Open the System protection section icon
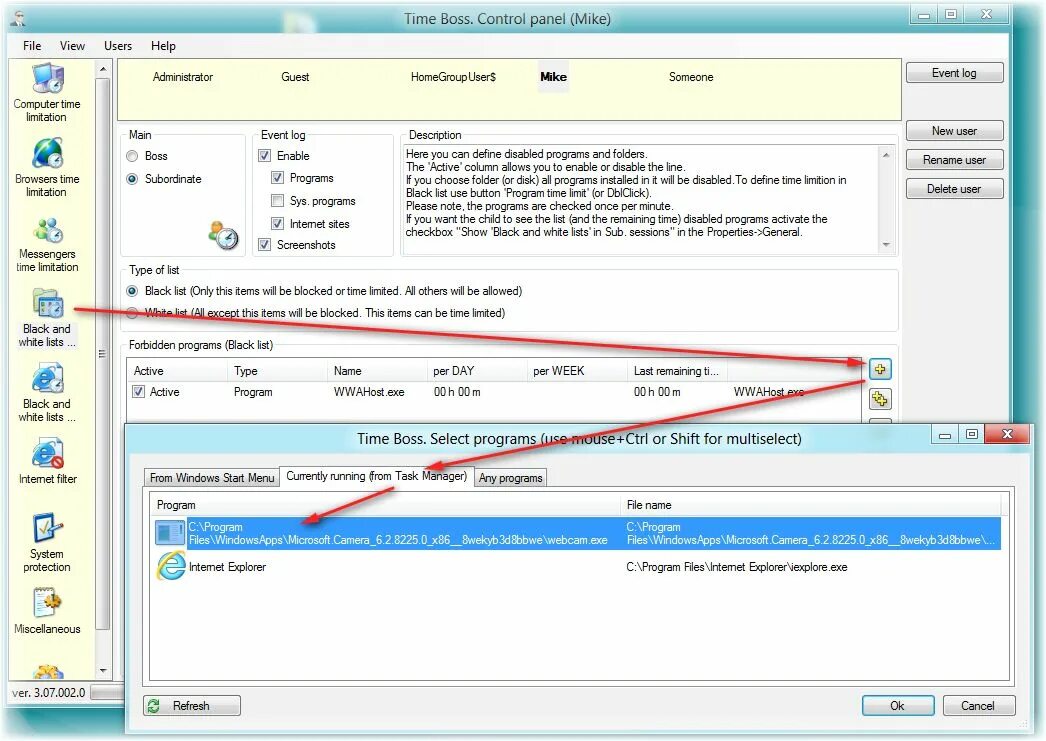This screenshot has height=741, width=1046. [x=47, y=529]
